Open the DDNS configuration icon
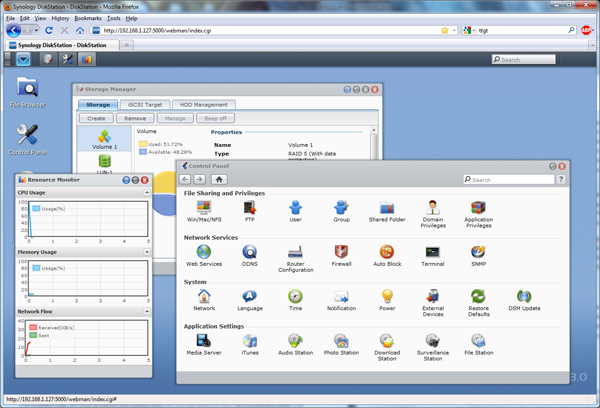 click(250, 252)
